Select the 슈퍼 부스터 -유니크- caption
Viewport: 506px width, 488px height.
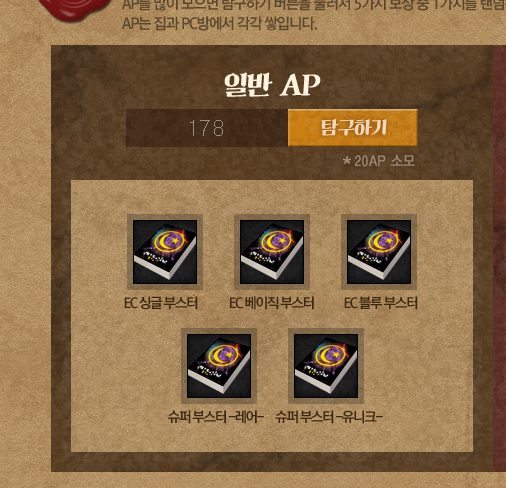(329, 417)
